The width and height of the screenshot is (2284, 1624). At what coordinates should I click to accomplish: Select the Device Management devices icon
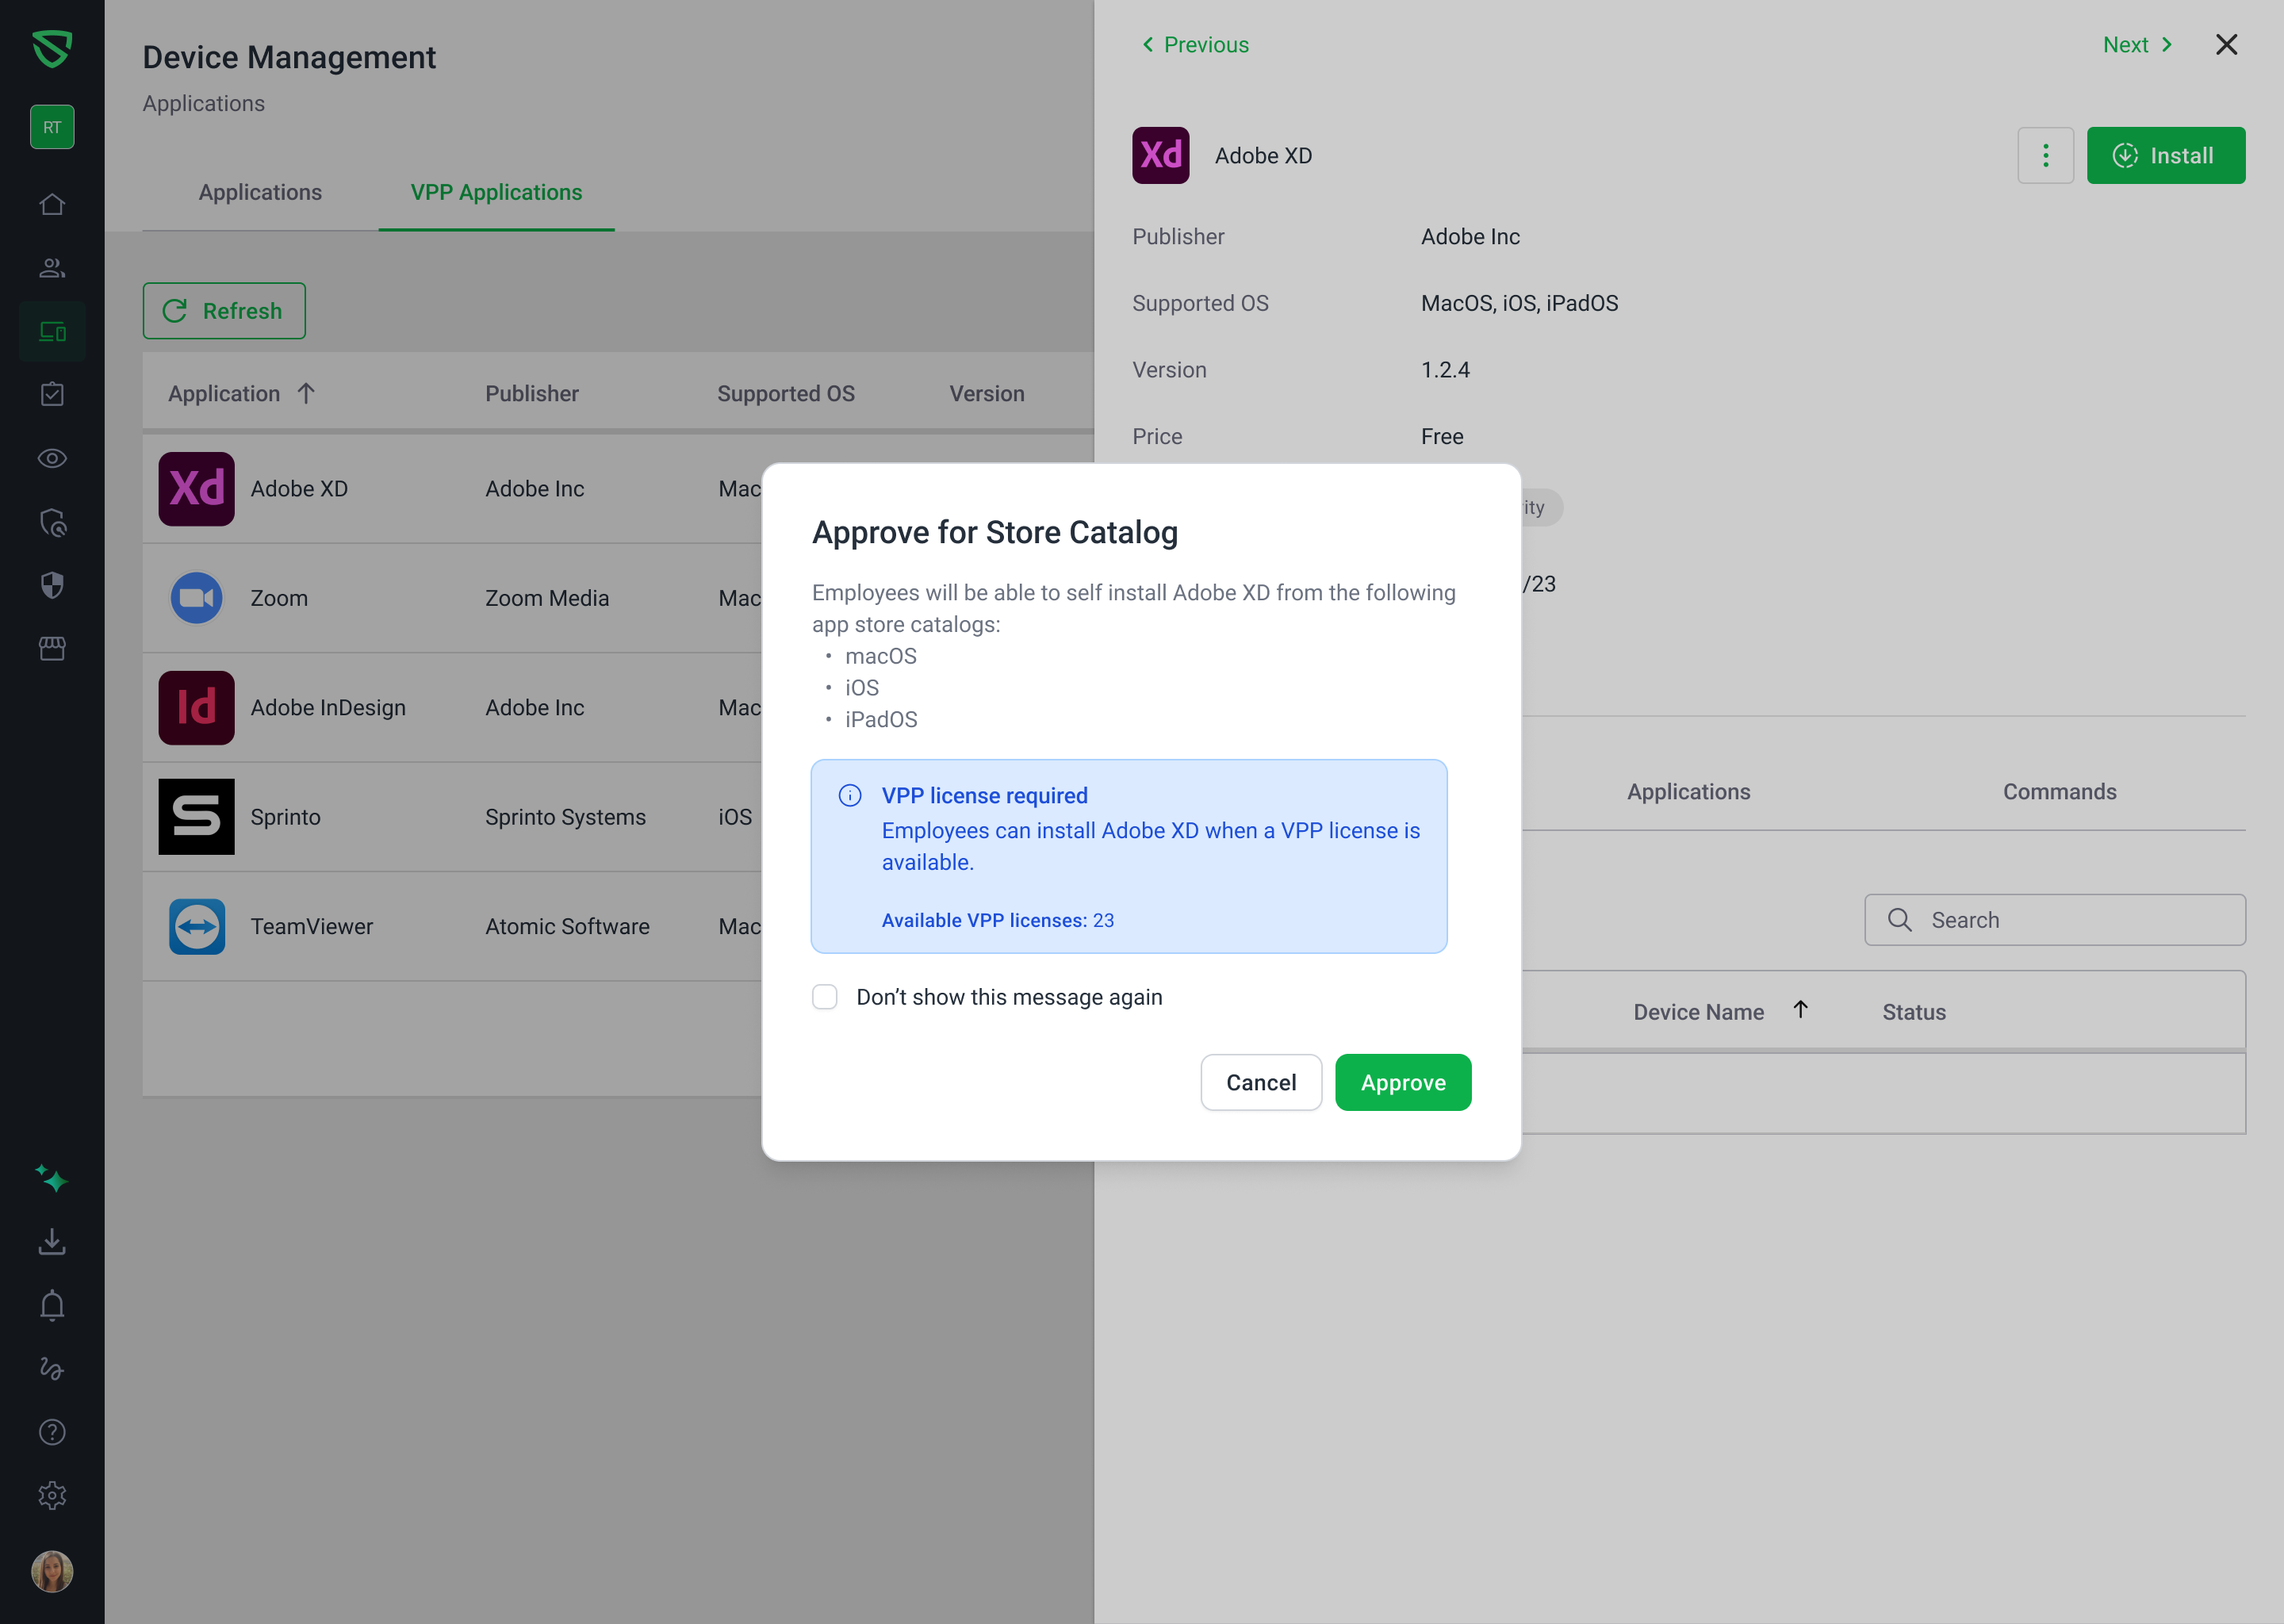(x=52, y=331)
